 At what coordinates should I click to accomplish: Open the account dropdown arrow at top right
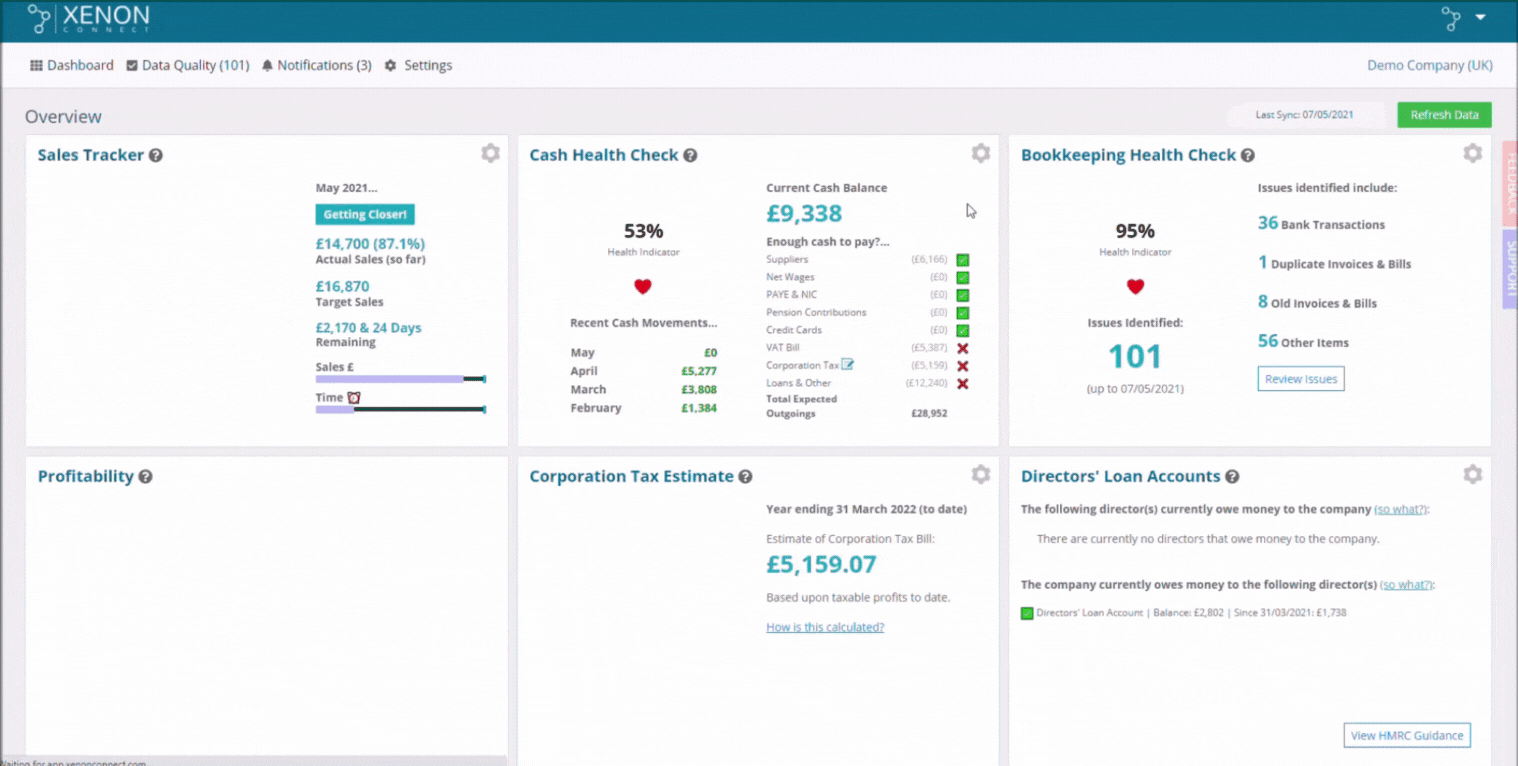point(1481,17)
